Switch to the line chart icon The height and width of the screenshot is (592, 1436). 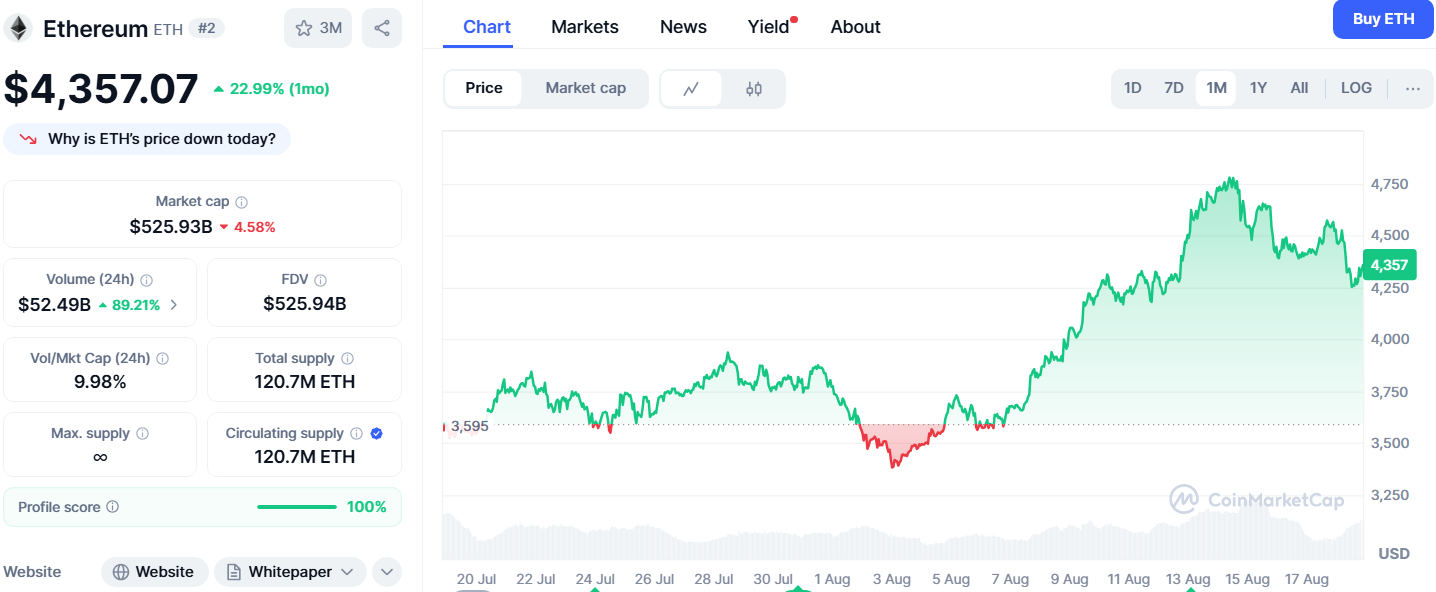[x=691, y=89]
